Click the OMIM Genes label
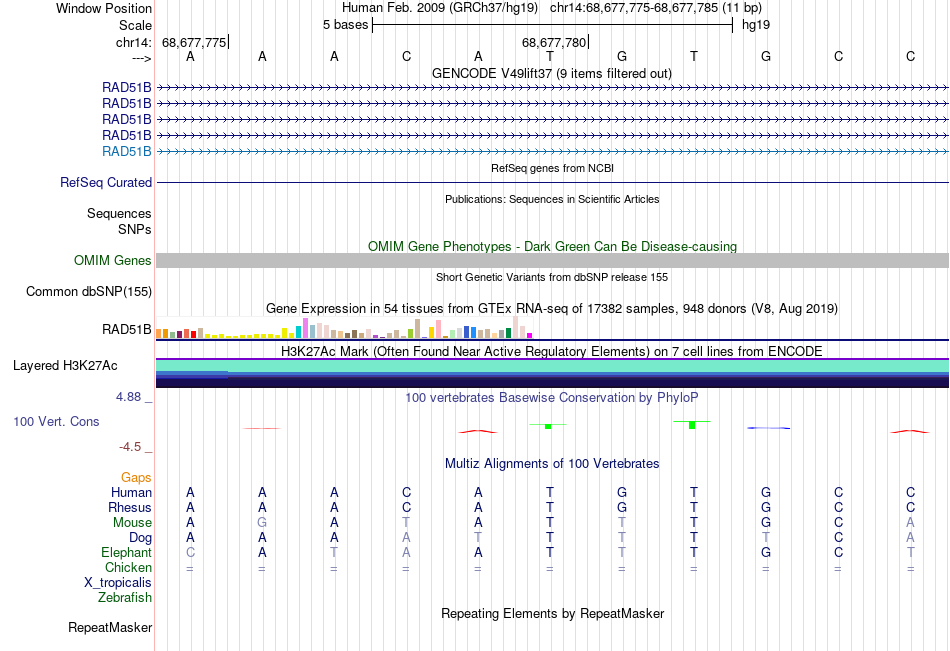 pyautogui.click(x=113, y=260)
